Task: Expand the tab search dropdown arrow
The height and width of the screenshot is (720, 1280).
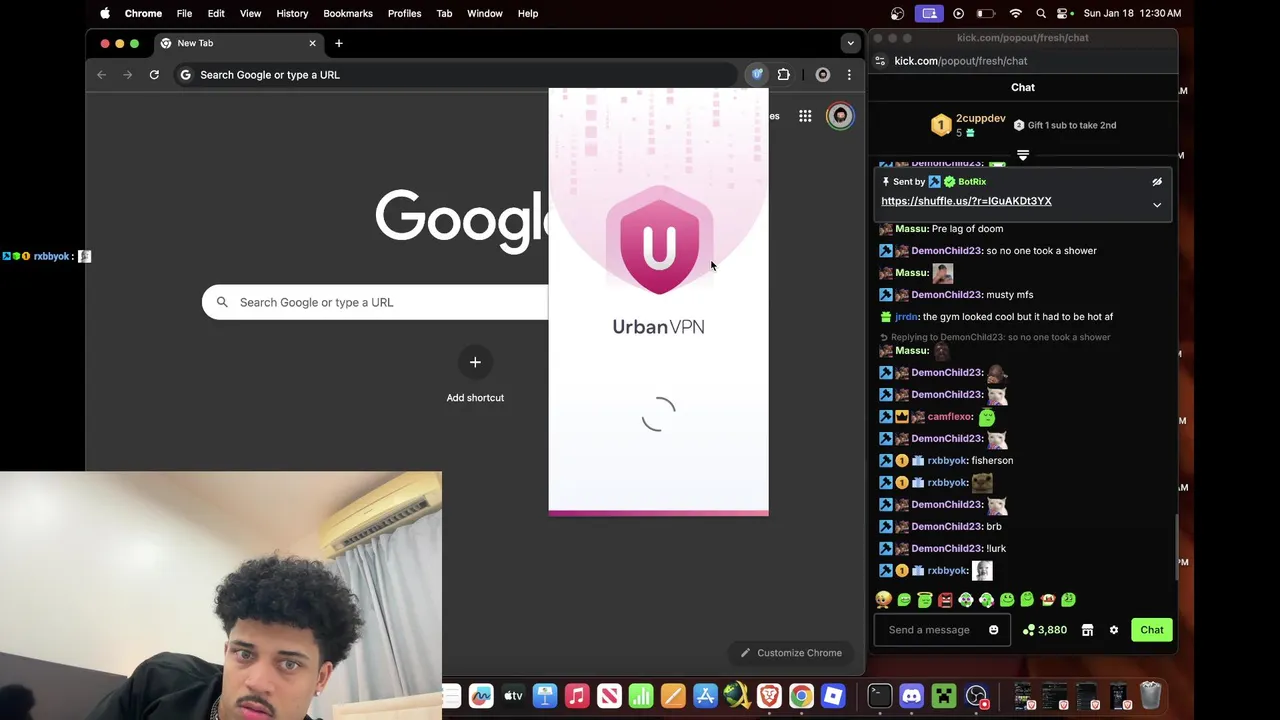Action: tap(850, 43)
